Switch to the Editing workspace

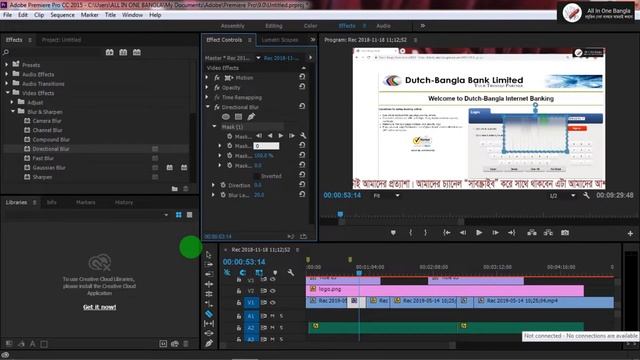point(273,26)
